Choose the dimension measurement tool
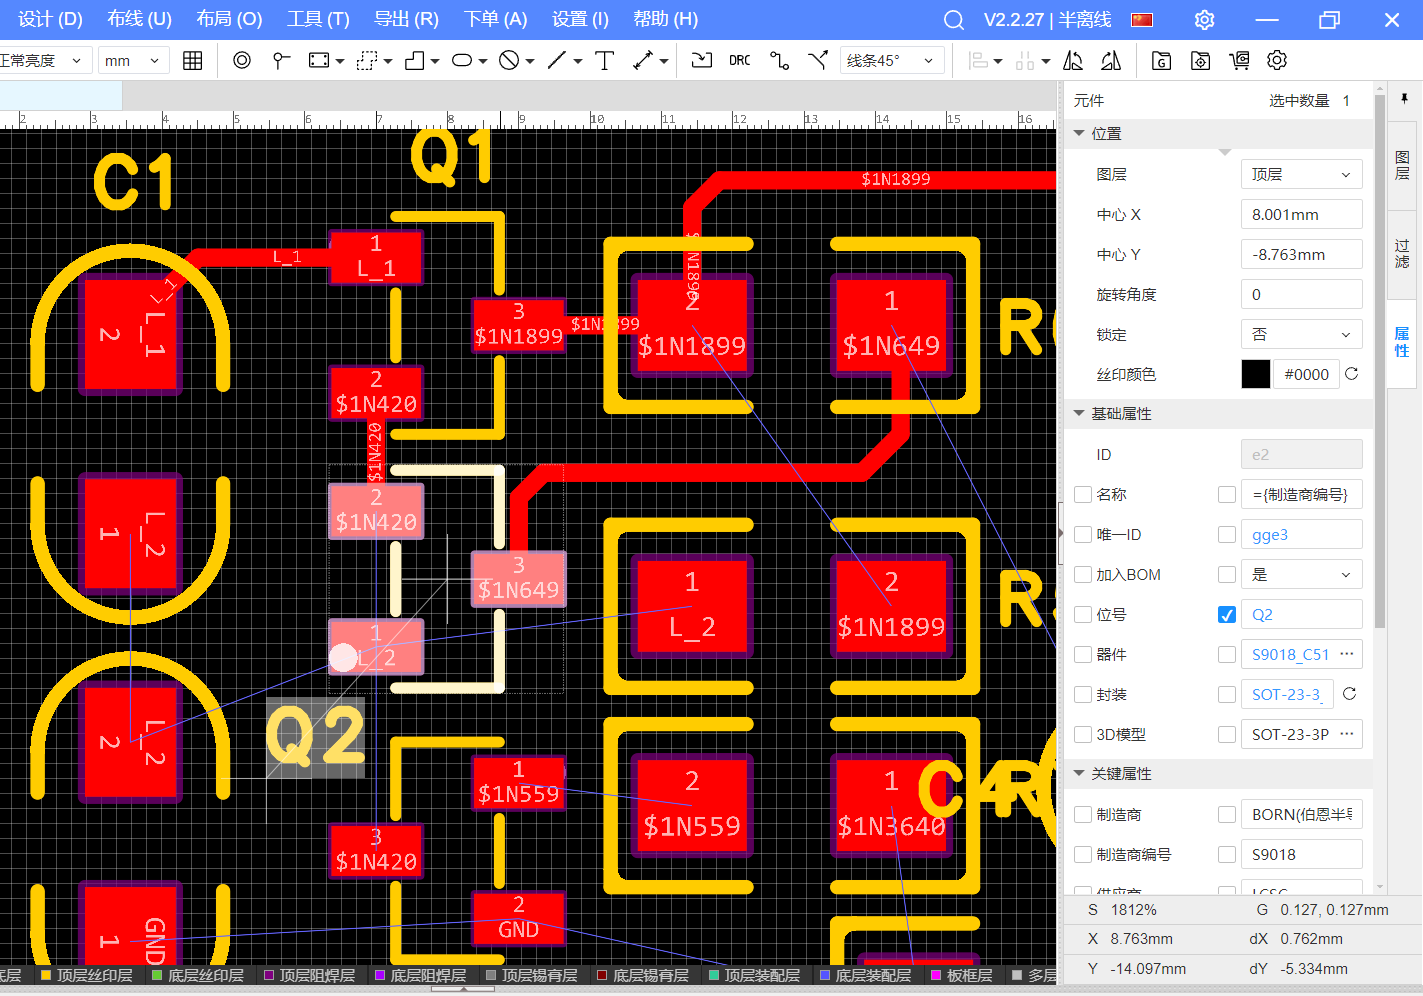This screenshot has width=1423, height=996. click(643, 61)
